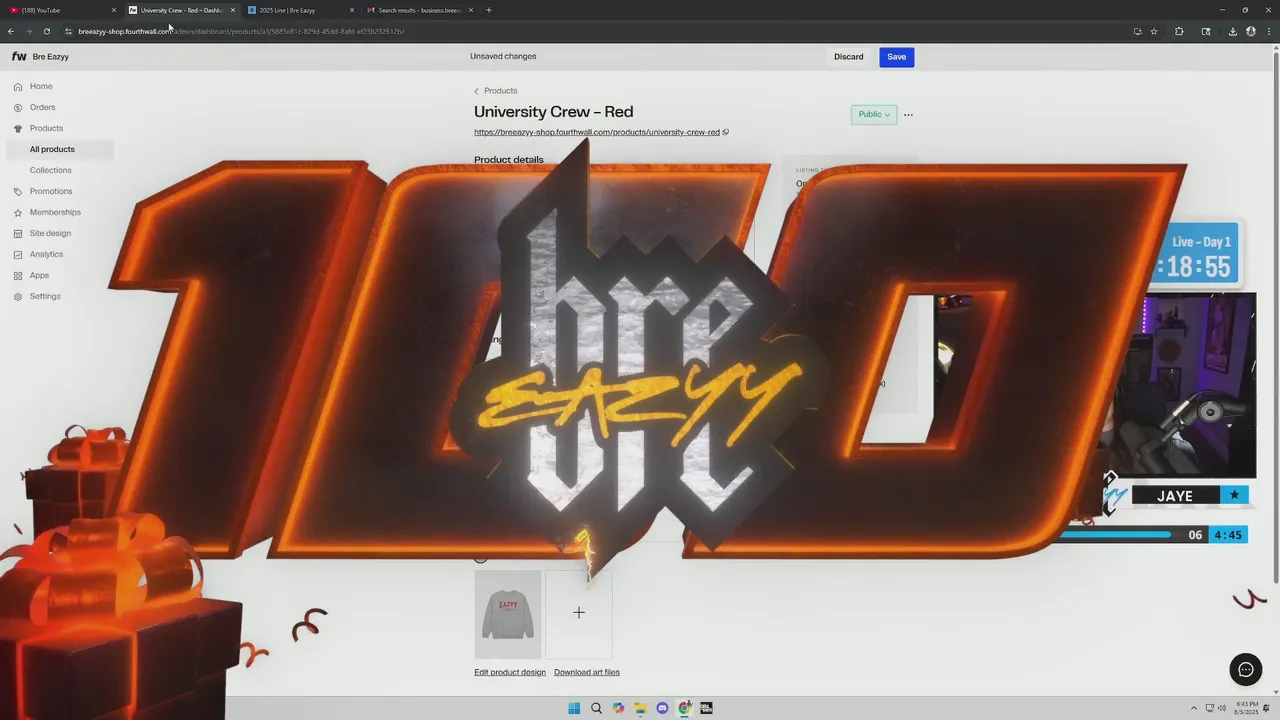This screenshot has width=1280, height=720.
Task: Click the Promotions tag icon
Action: click(x=18, y=192)
